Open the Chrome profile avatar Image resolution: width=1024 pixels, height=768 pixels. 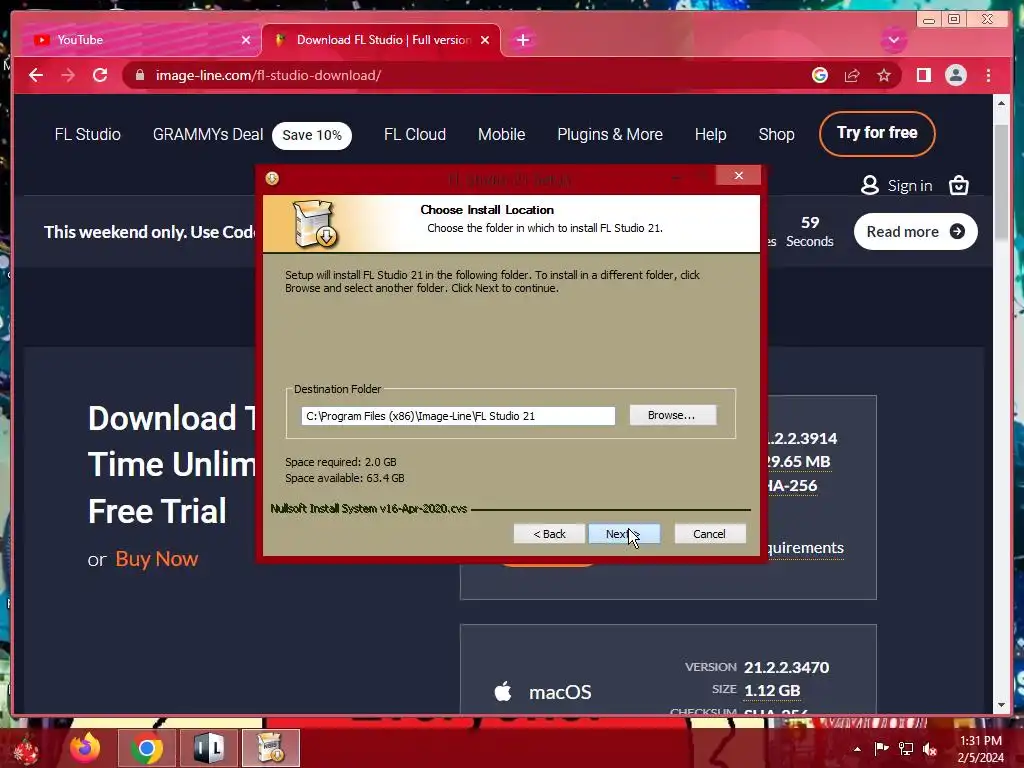click(955, 75)
